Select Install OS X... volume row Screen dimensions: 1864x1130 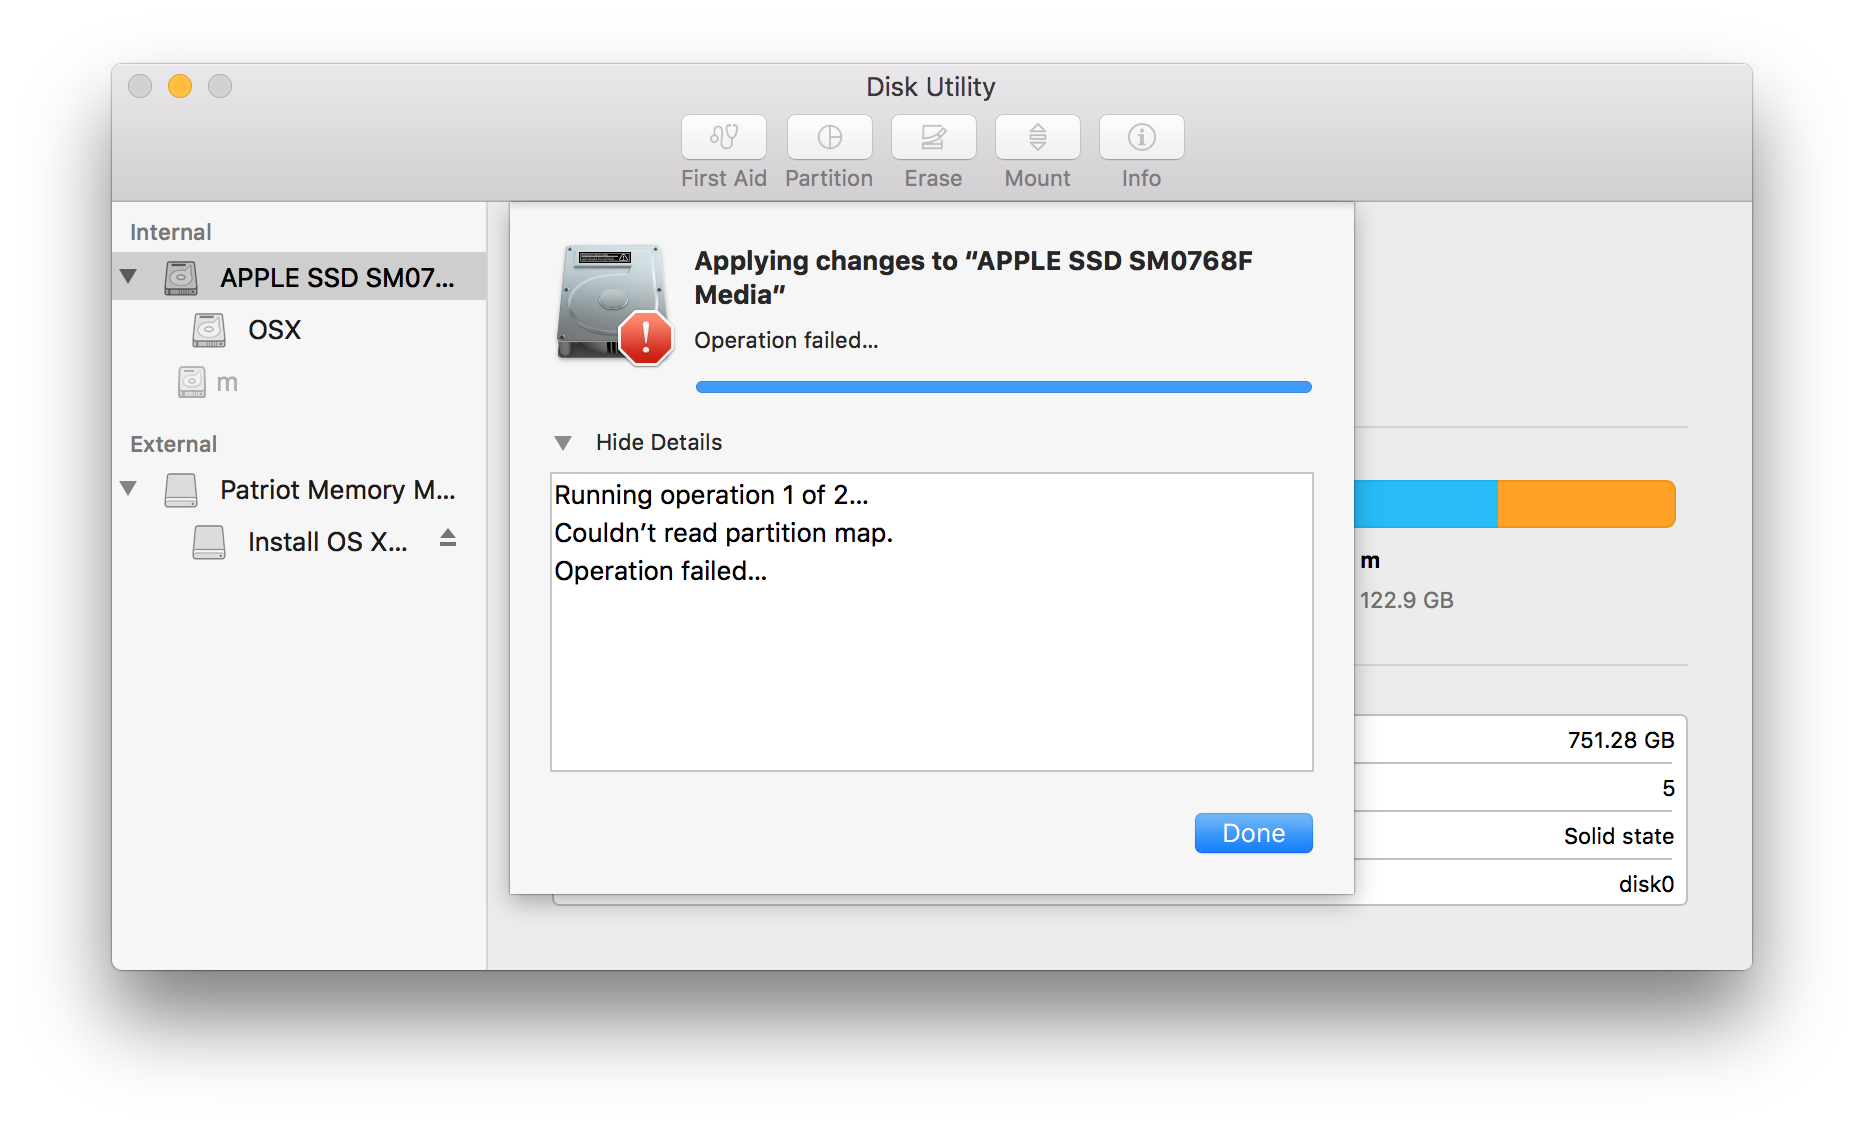(x=300, y=542)
